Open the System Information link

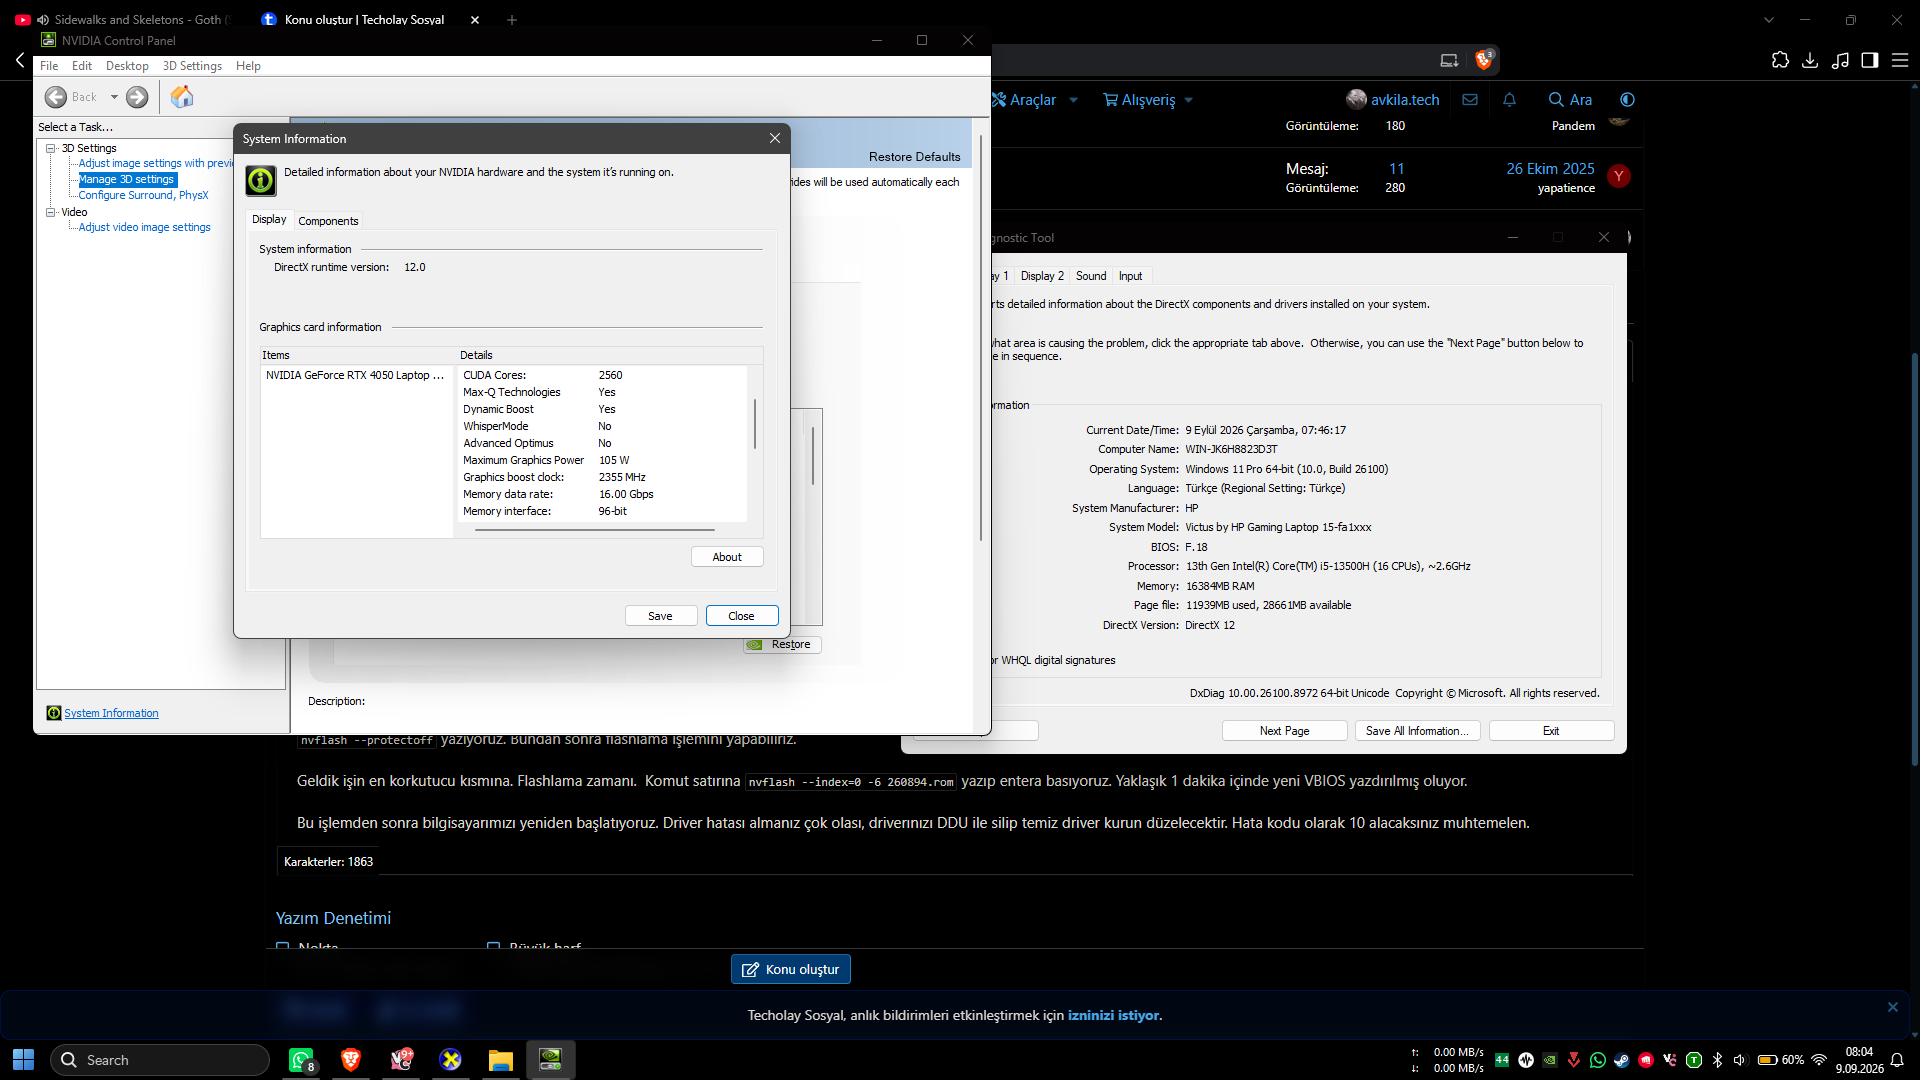111,713
